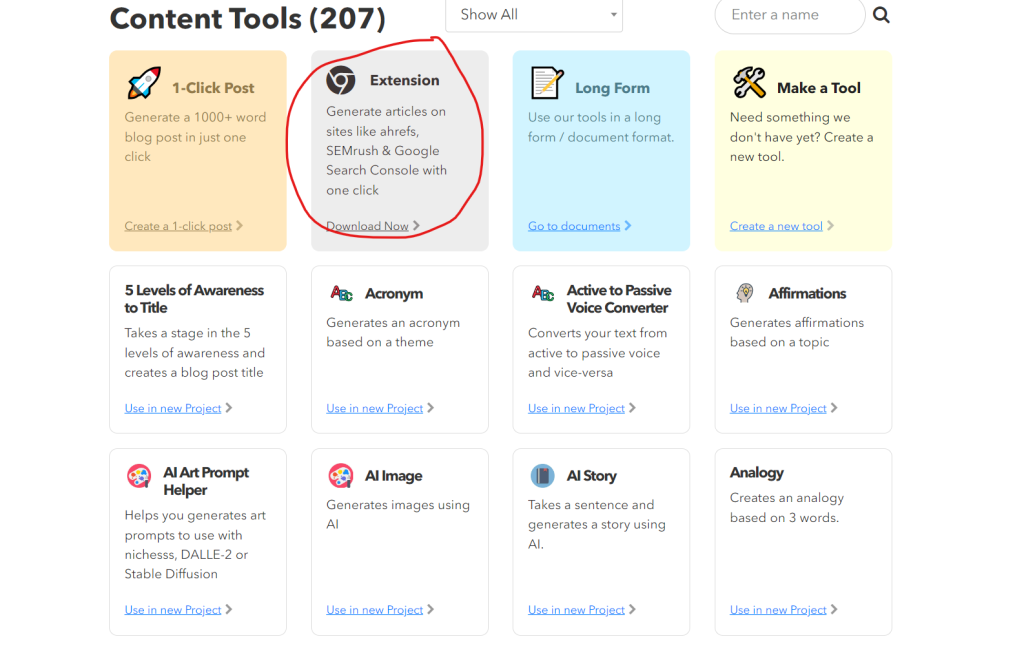Click the palette icon on AI Art Prompt Helper
This screenshot has width=1024, height=648.
[138, 476]
